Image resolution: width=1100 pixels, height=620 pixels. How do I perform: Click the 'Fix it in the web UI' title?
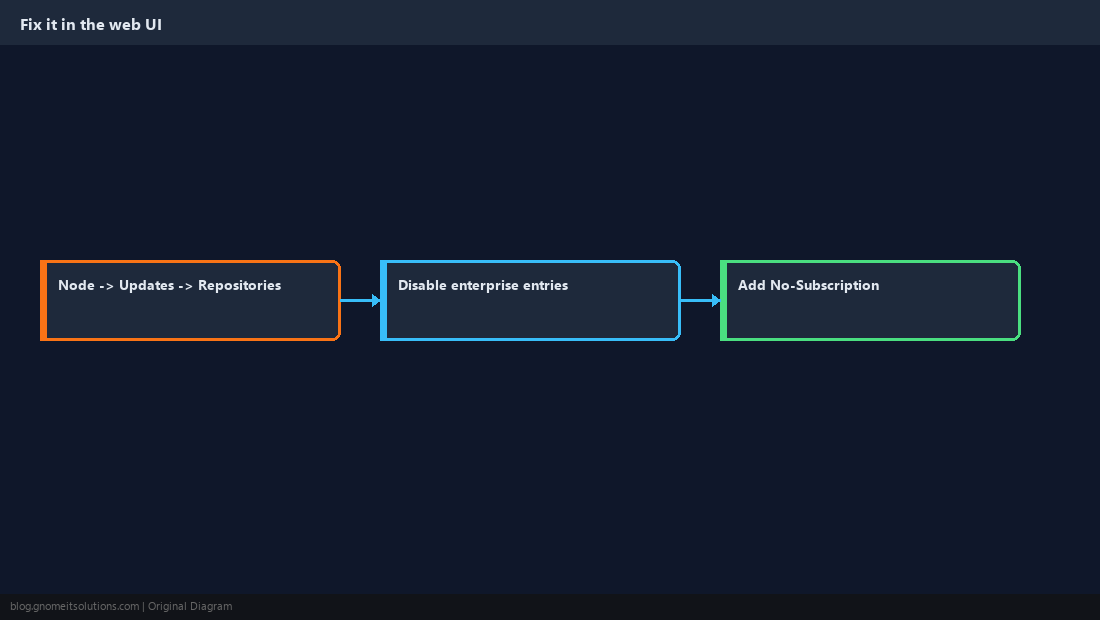[90, 25]
